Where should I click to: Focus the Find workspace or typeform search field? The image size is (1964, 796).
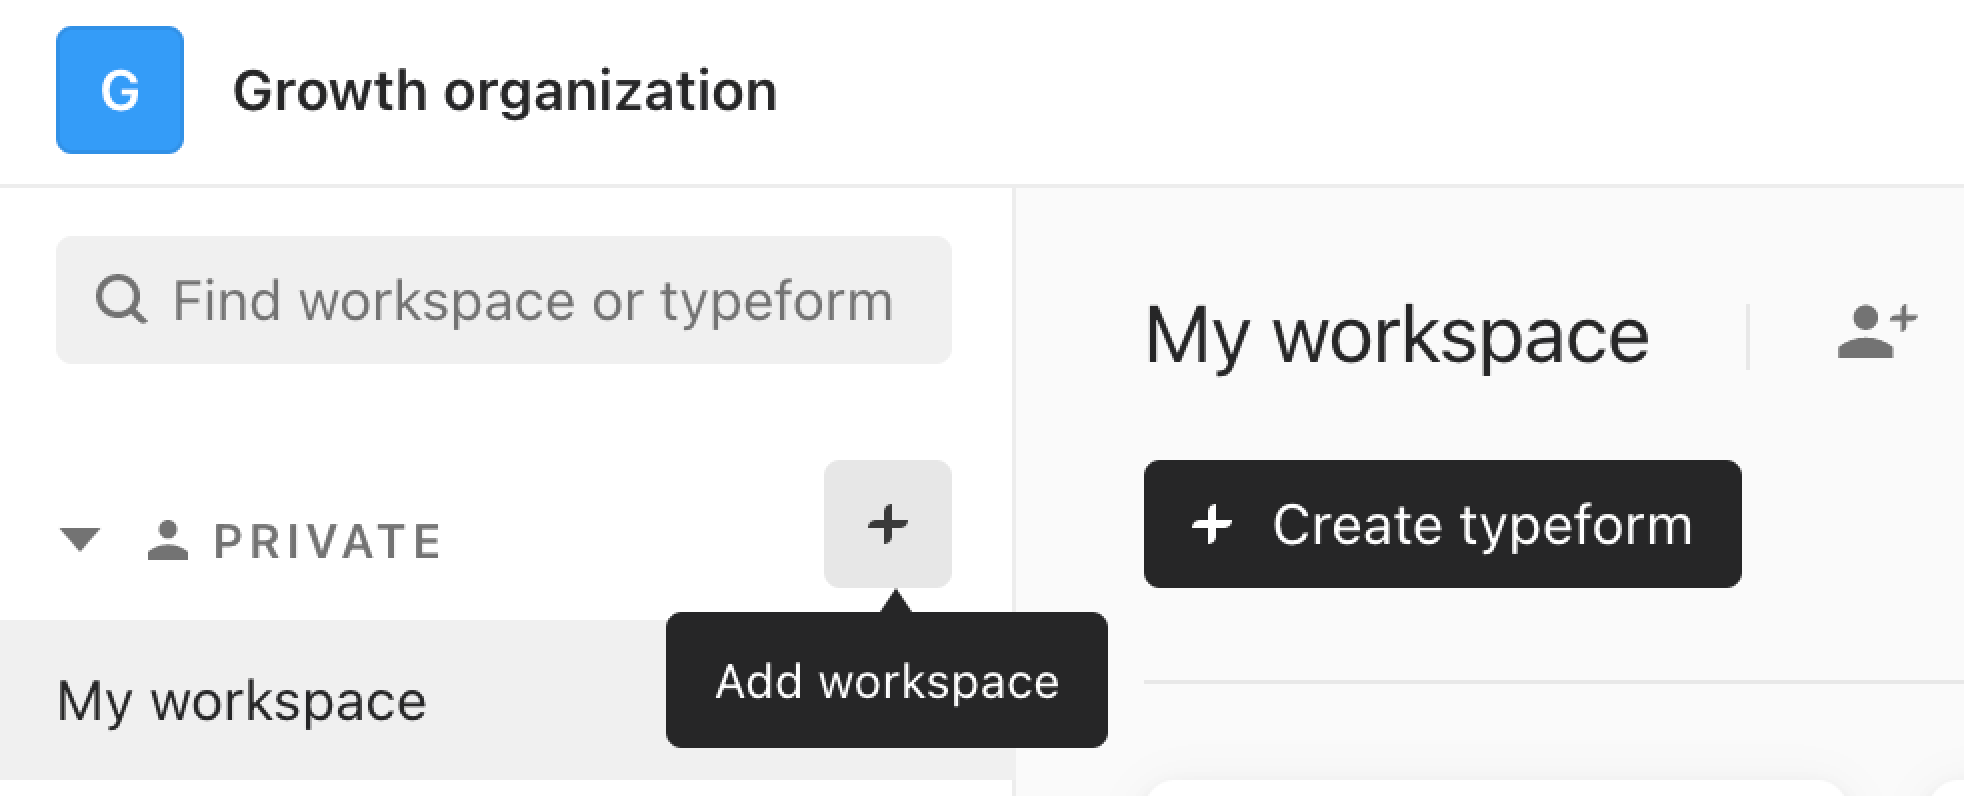click(x=504, y=300)
